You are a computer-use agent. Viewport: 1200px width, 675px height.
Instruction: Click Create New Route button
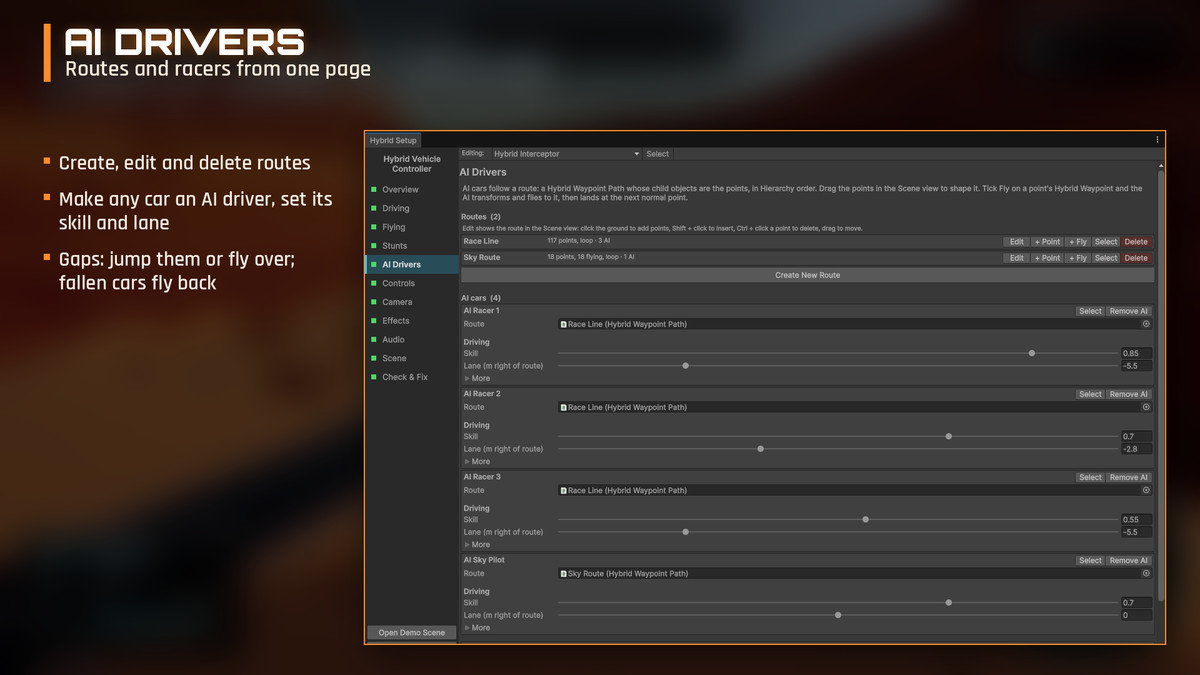807,275
